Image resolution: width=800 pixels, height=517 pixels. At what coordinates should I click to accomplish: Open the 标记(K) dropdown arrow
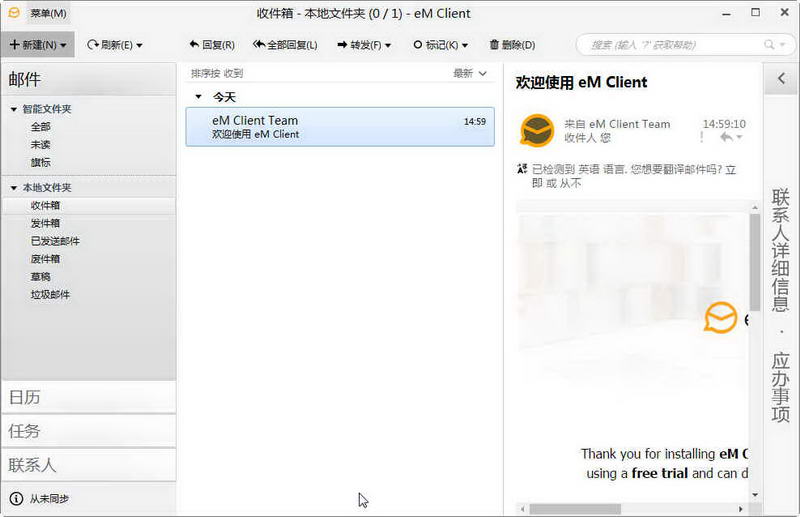(x=464, y=45)
